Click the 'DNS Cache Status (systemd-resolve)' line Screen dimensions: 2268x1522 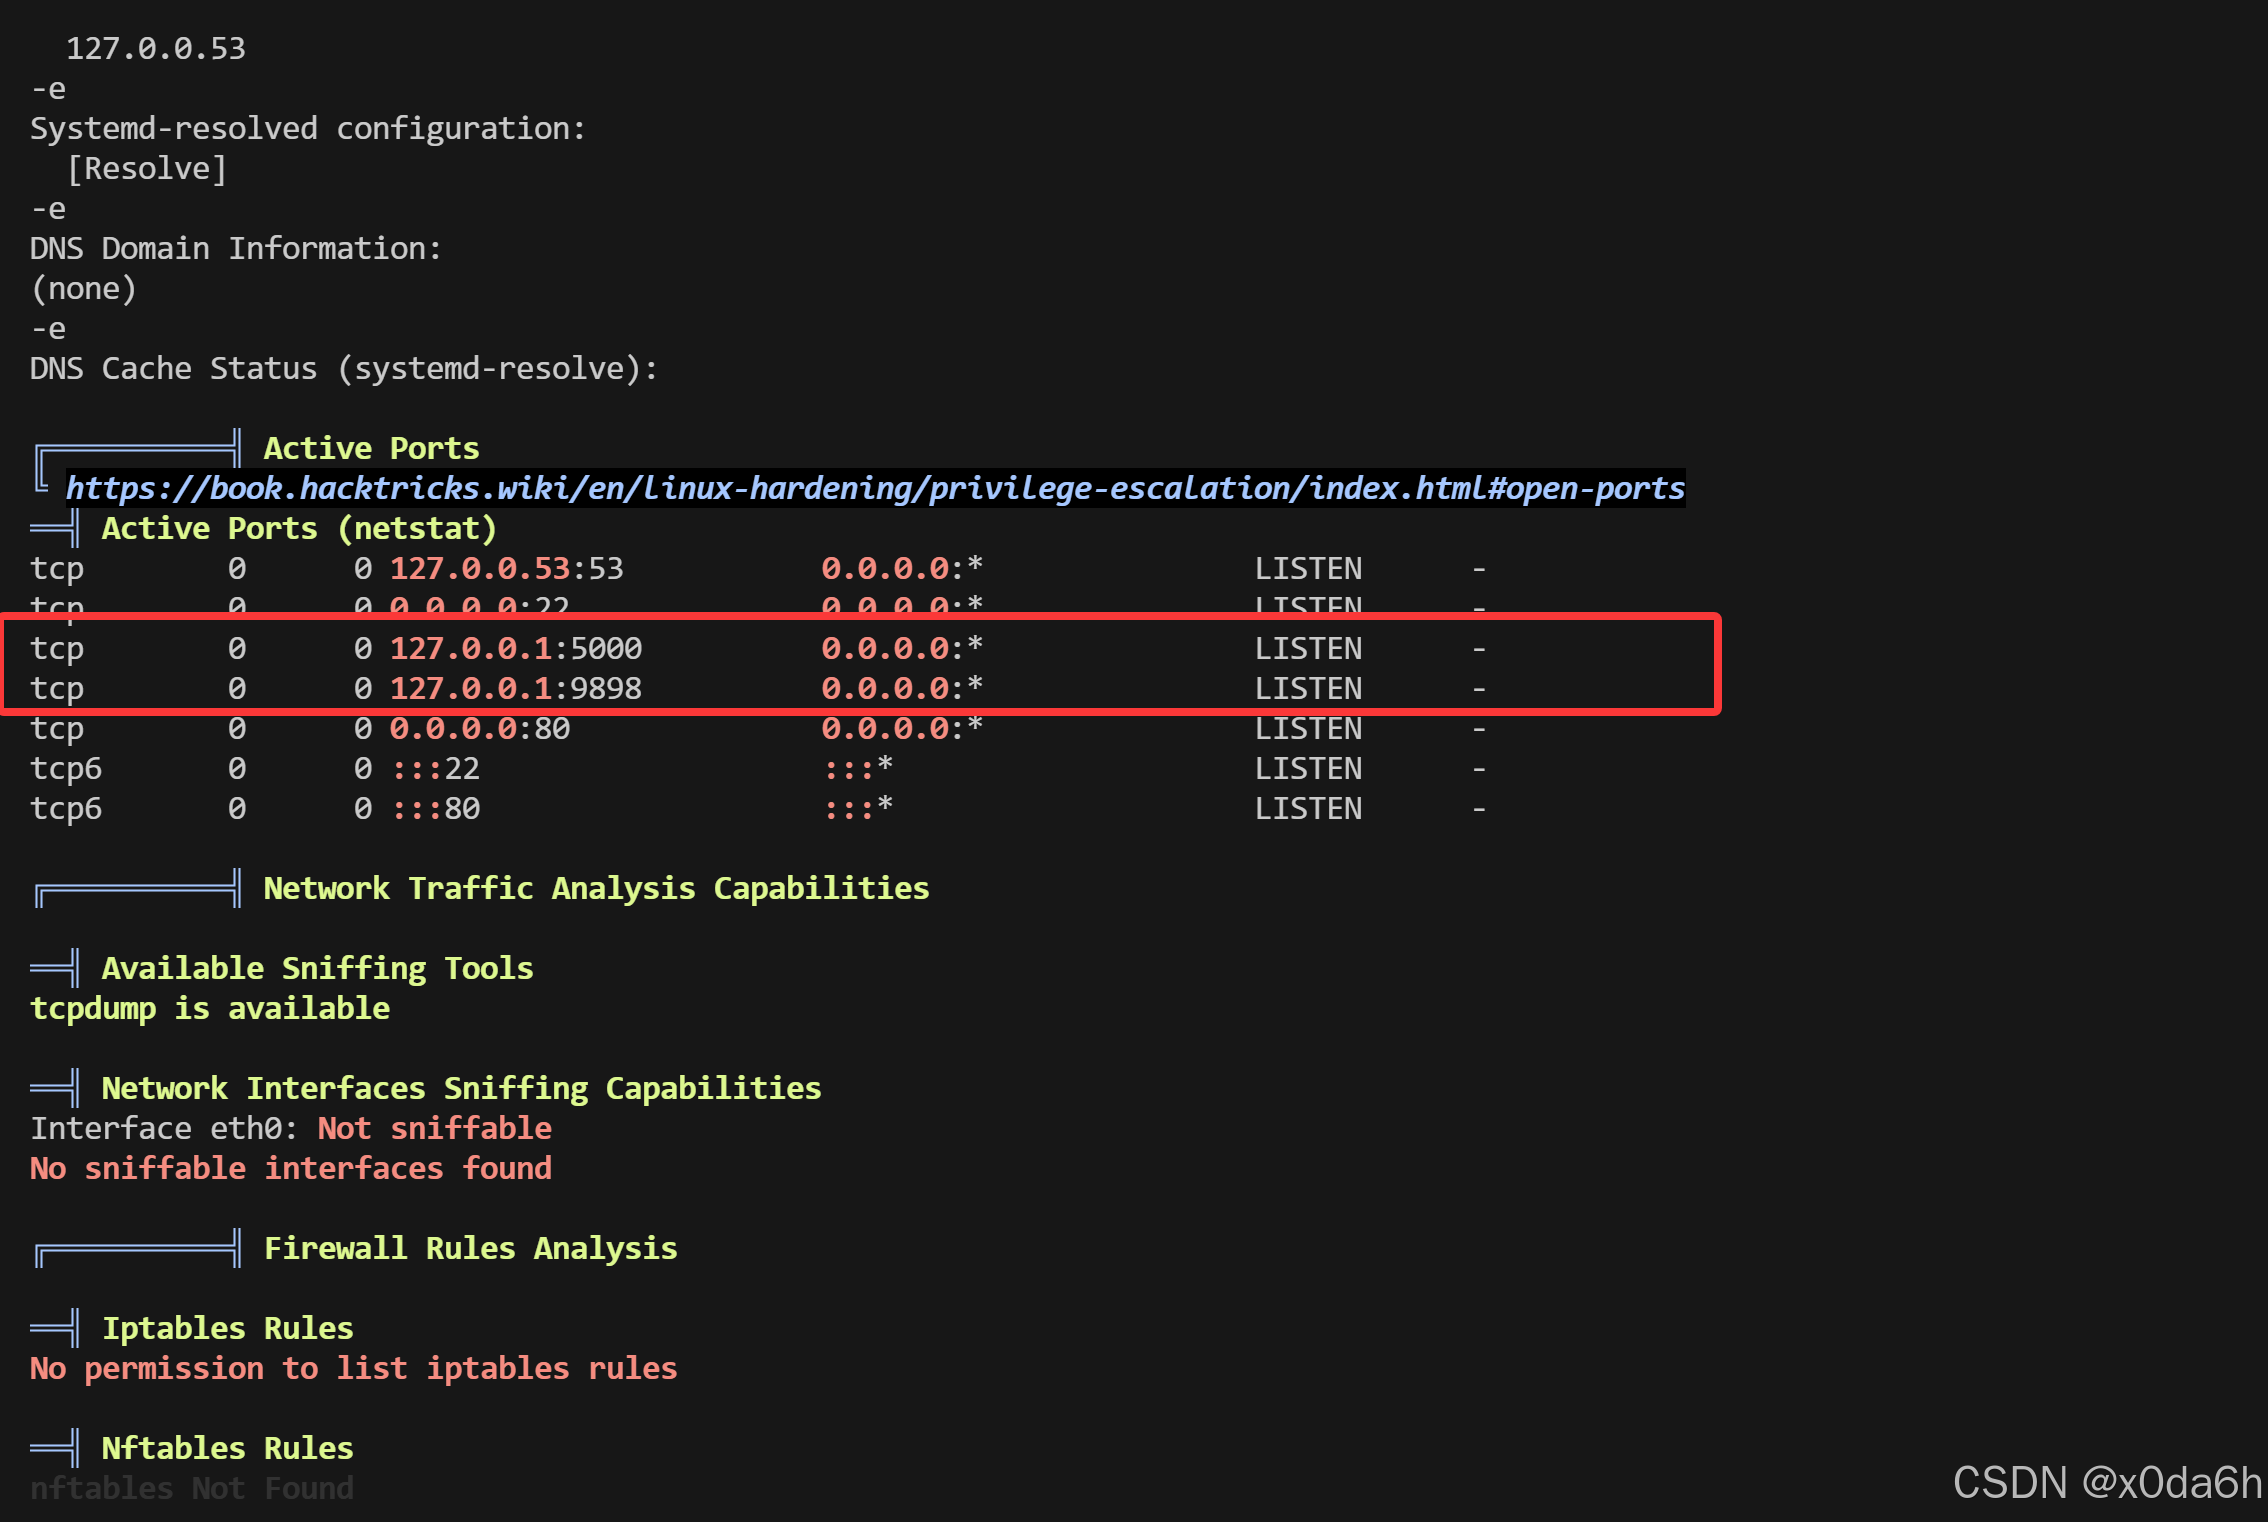(x=344, y=368)
